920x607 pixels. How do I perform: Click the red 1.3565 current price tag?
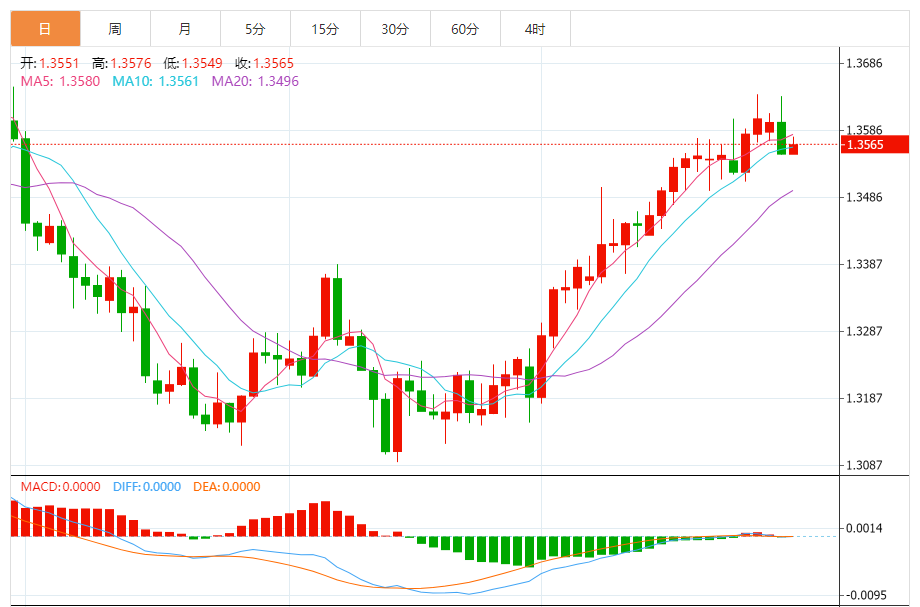click(875, 144)
